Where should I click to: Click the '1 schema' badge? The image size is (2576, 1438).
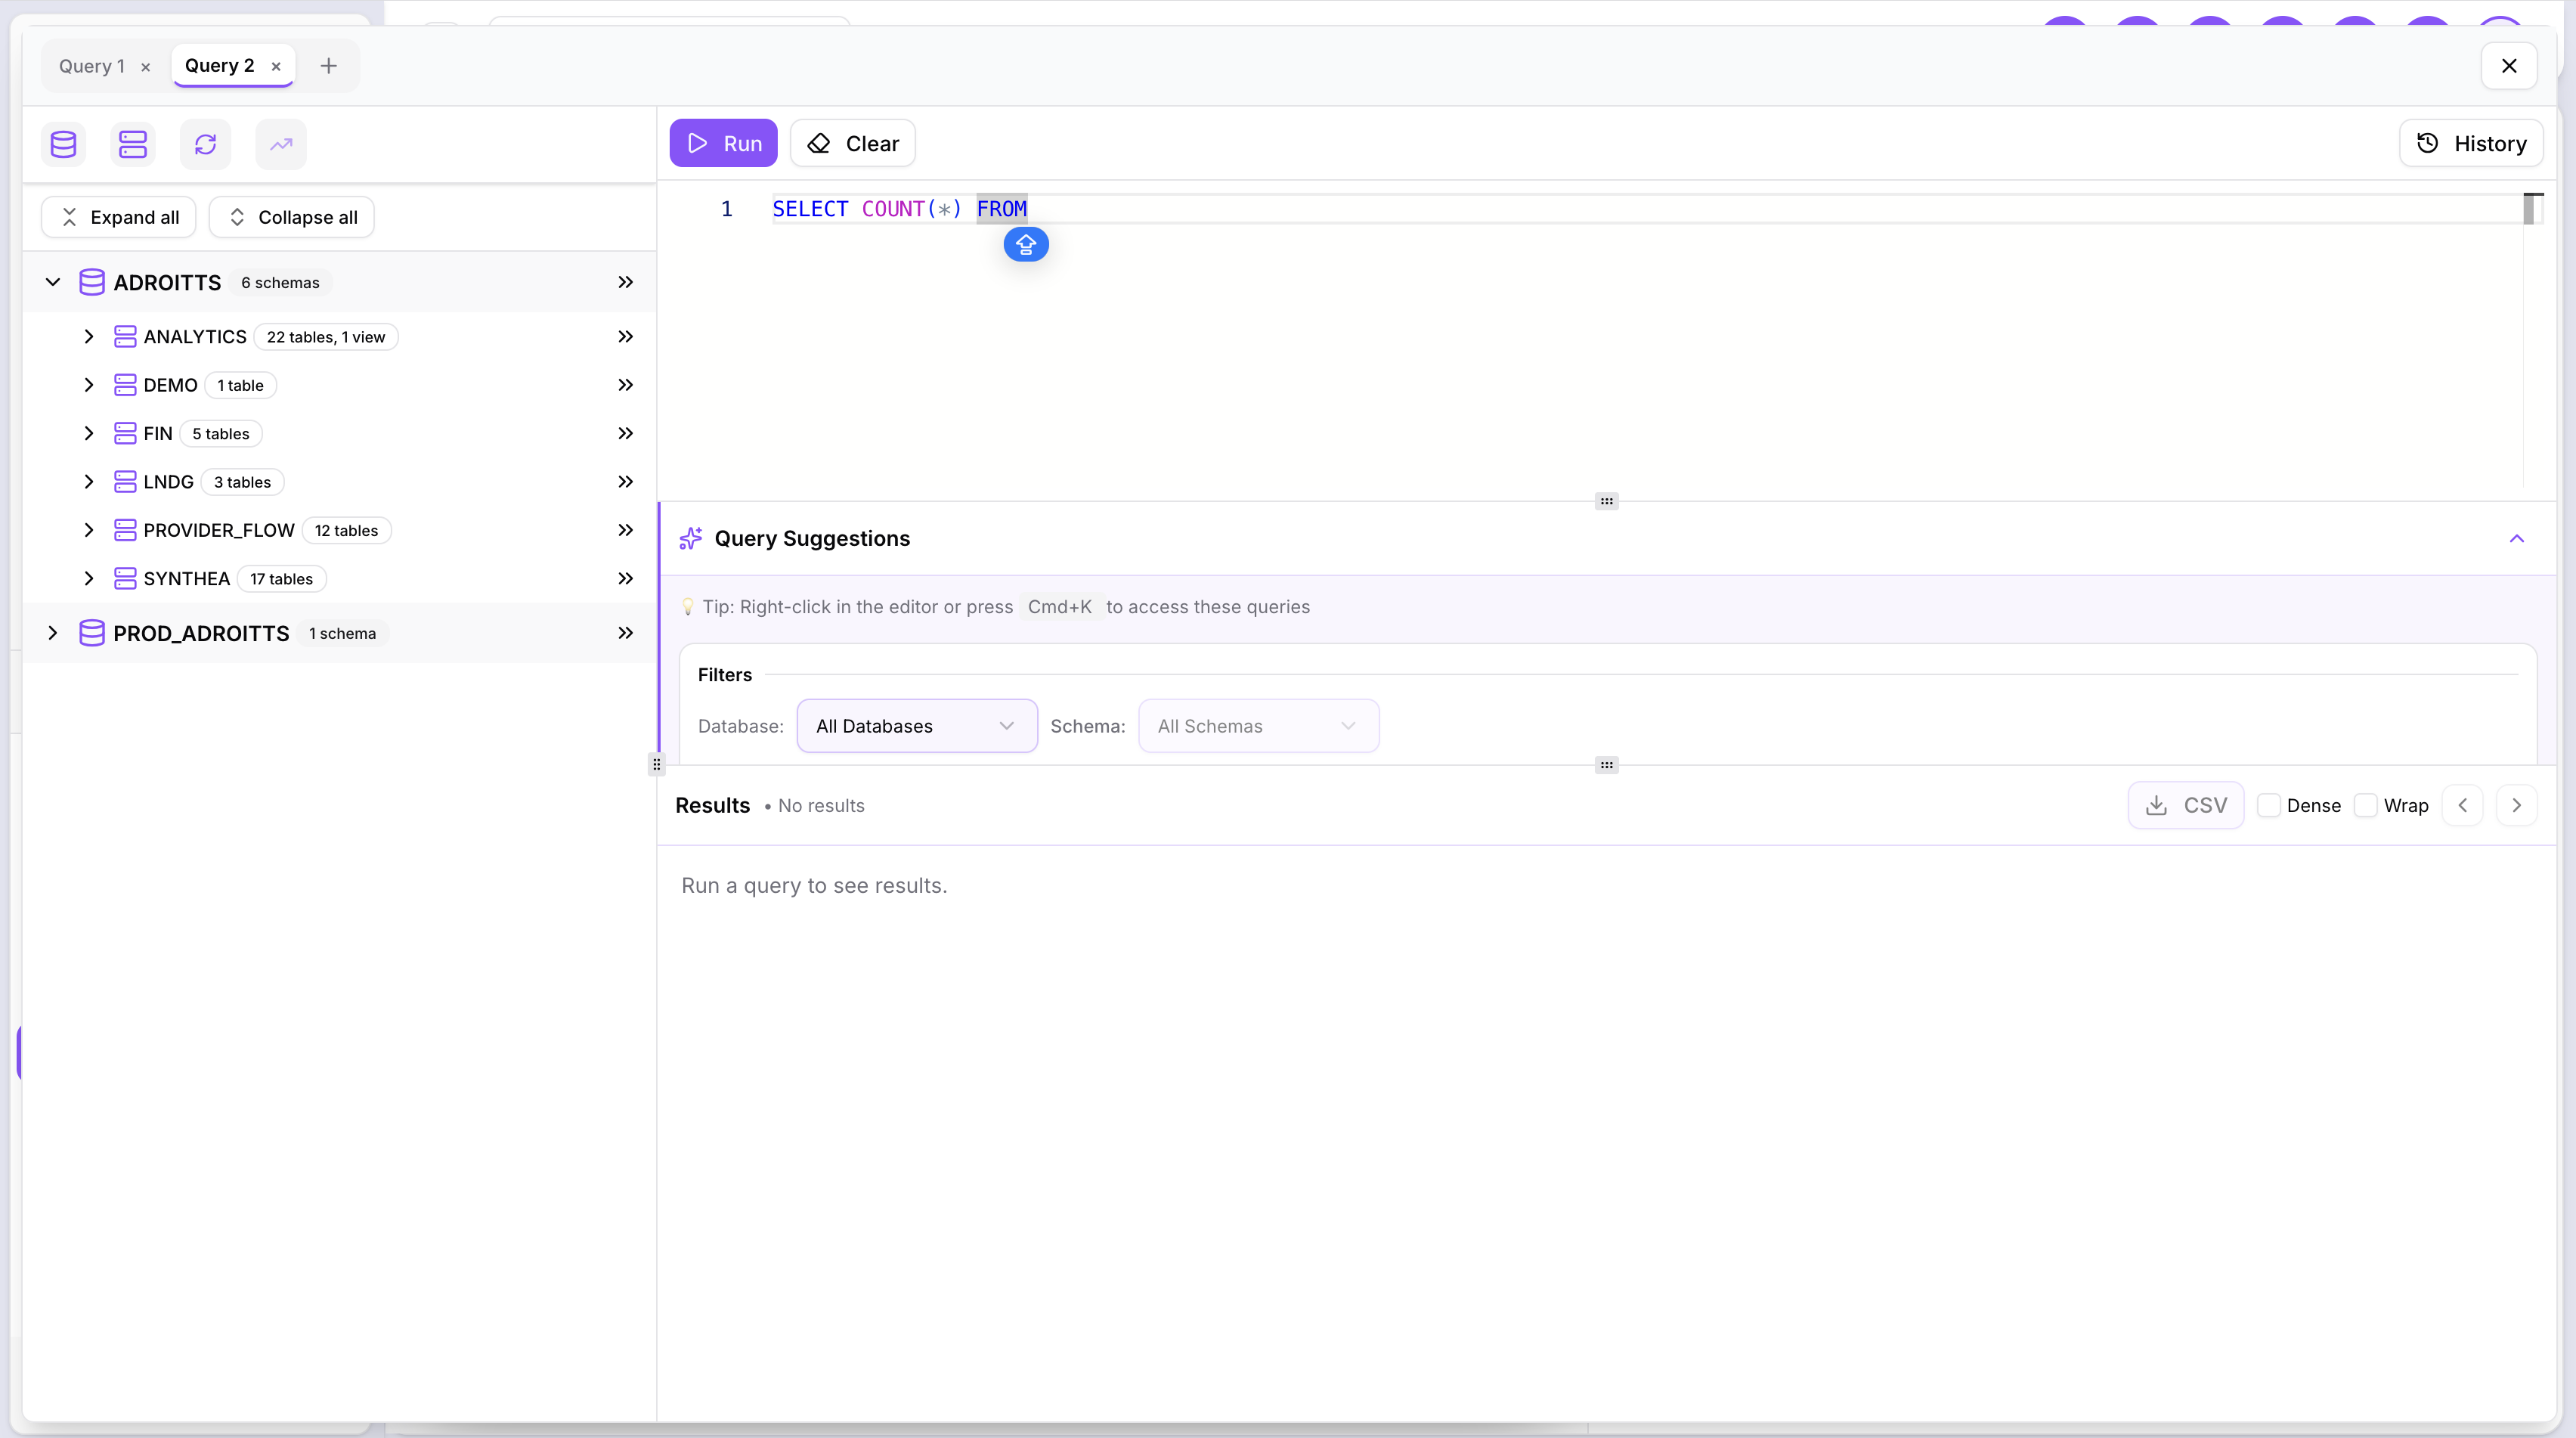coord(342,633)
